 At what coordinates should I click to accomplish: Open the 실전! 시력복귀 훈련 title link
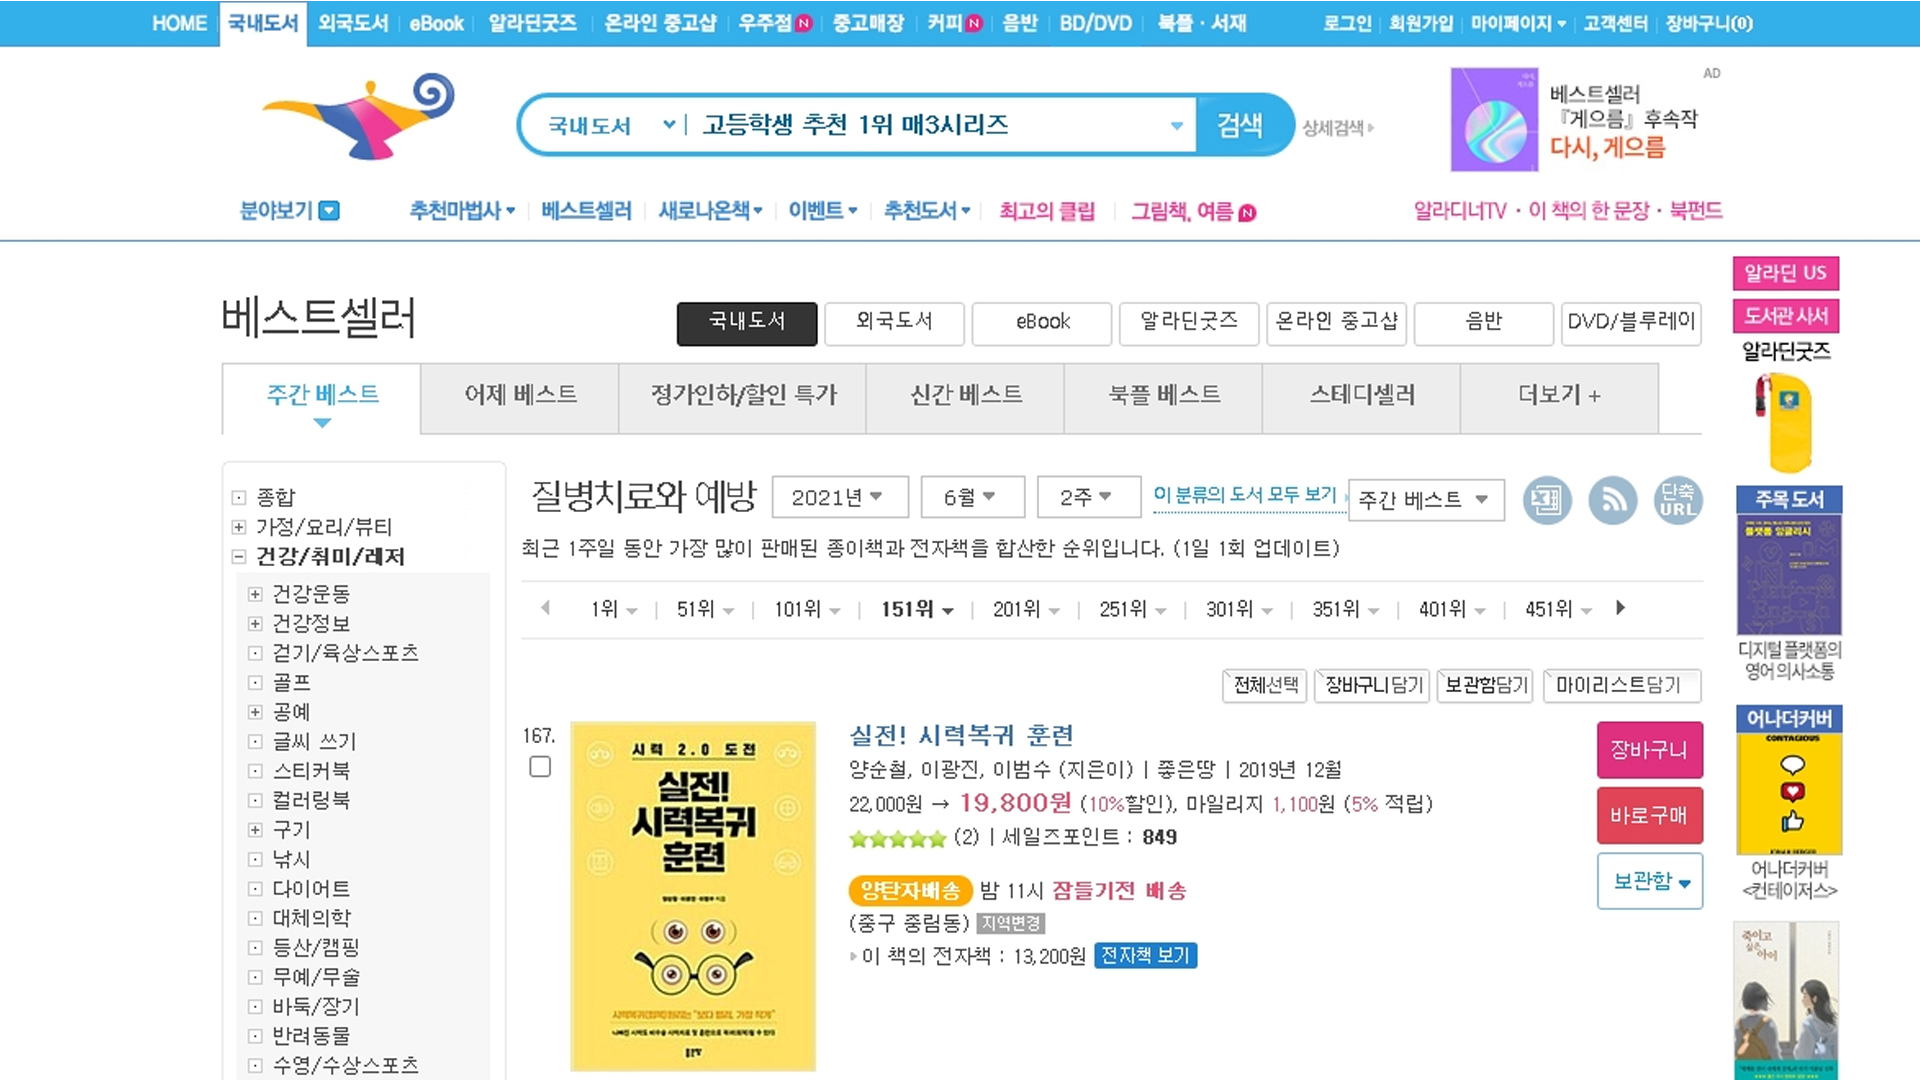coord(960,735)
